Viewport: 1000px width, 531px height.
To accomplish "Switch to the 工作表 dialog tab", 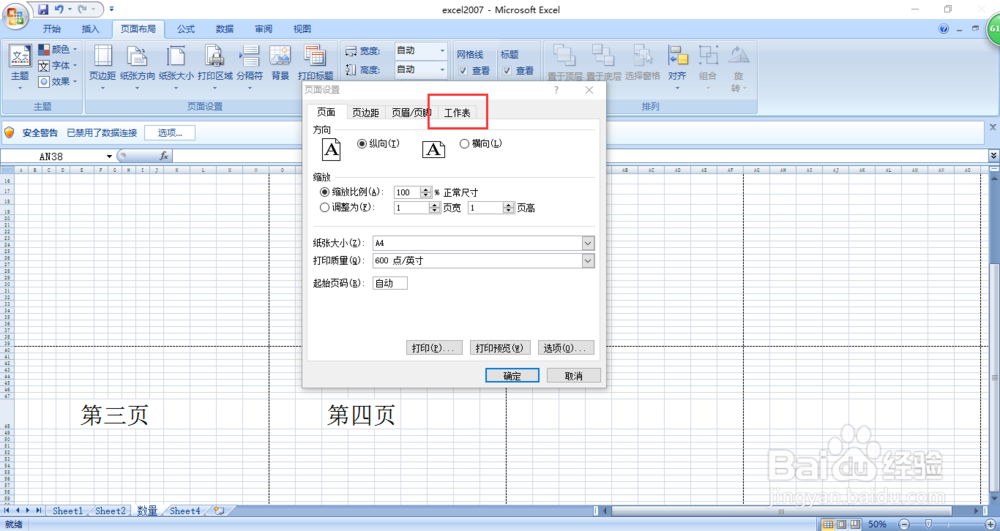I will point(457,113).
